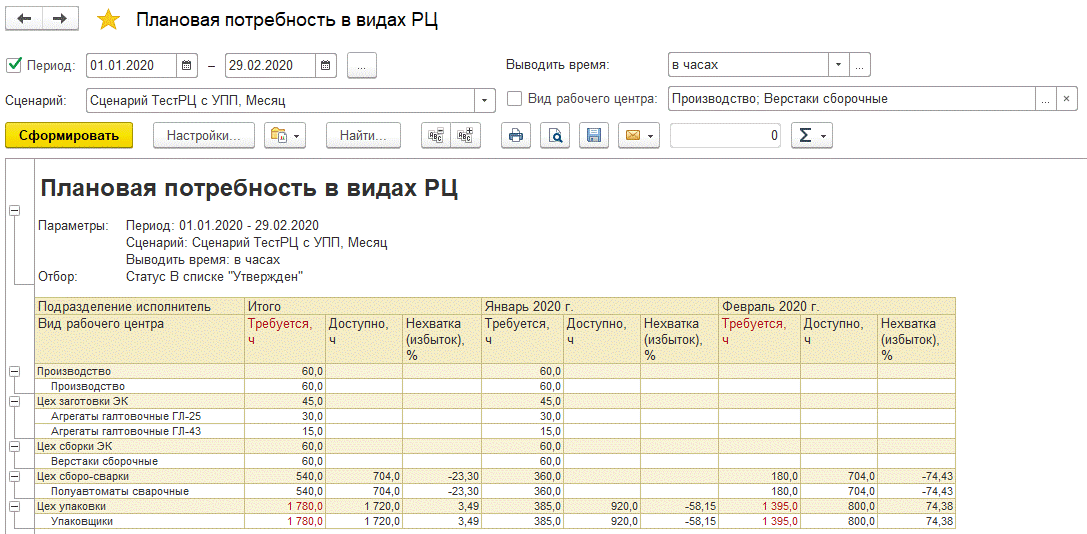Add report to favorites with the star
This screenshot has height=534, width=1087.
[x=108, y=20]
